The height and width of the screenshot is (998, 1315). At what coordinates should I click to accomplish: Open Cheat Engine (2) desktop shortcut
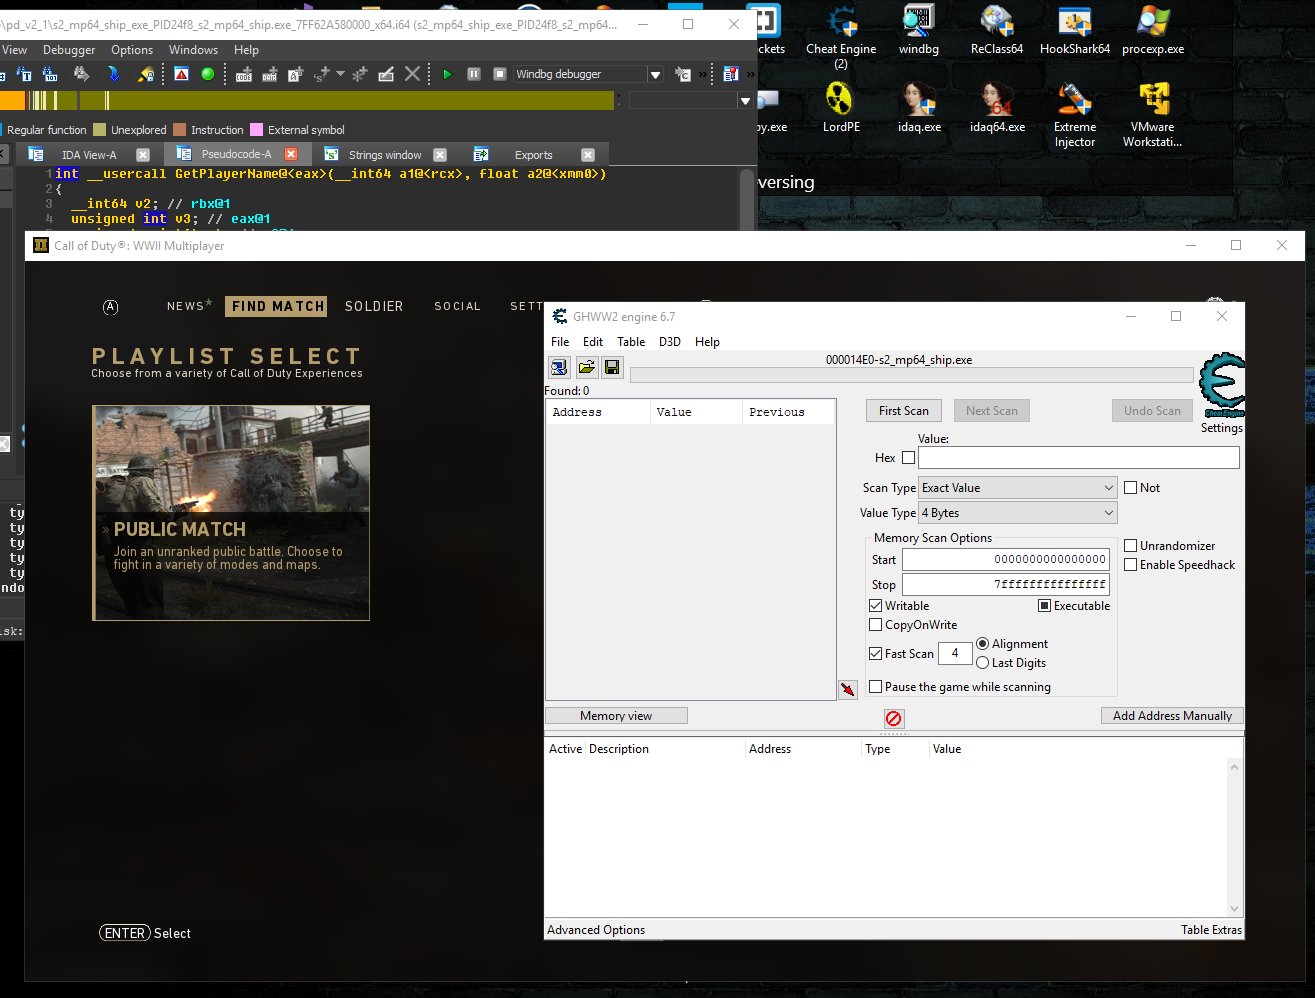tap(841, 37)
